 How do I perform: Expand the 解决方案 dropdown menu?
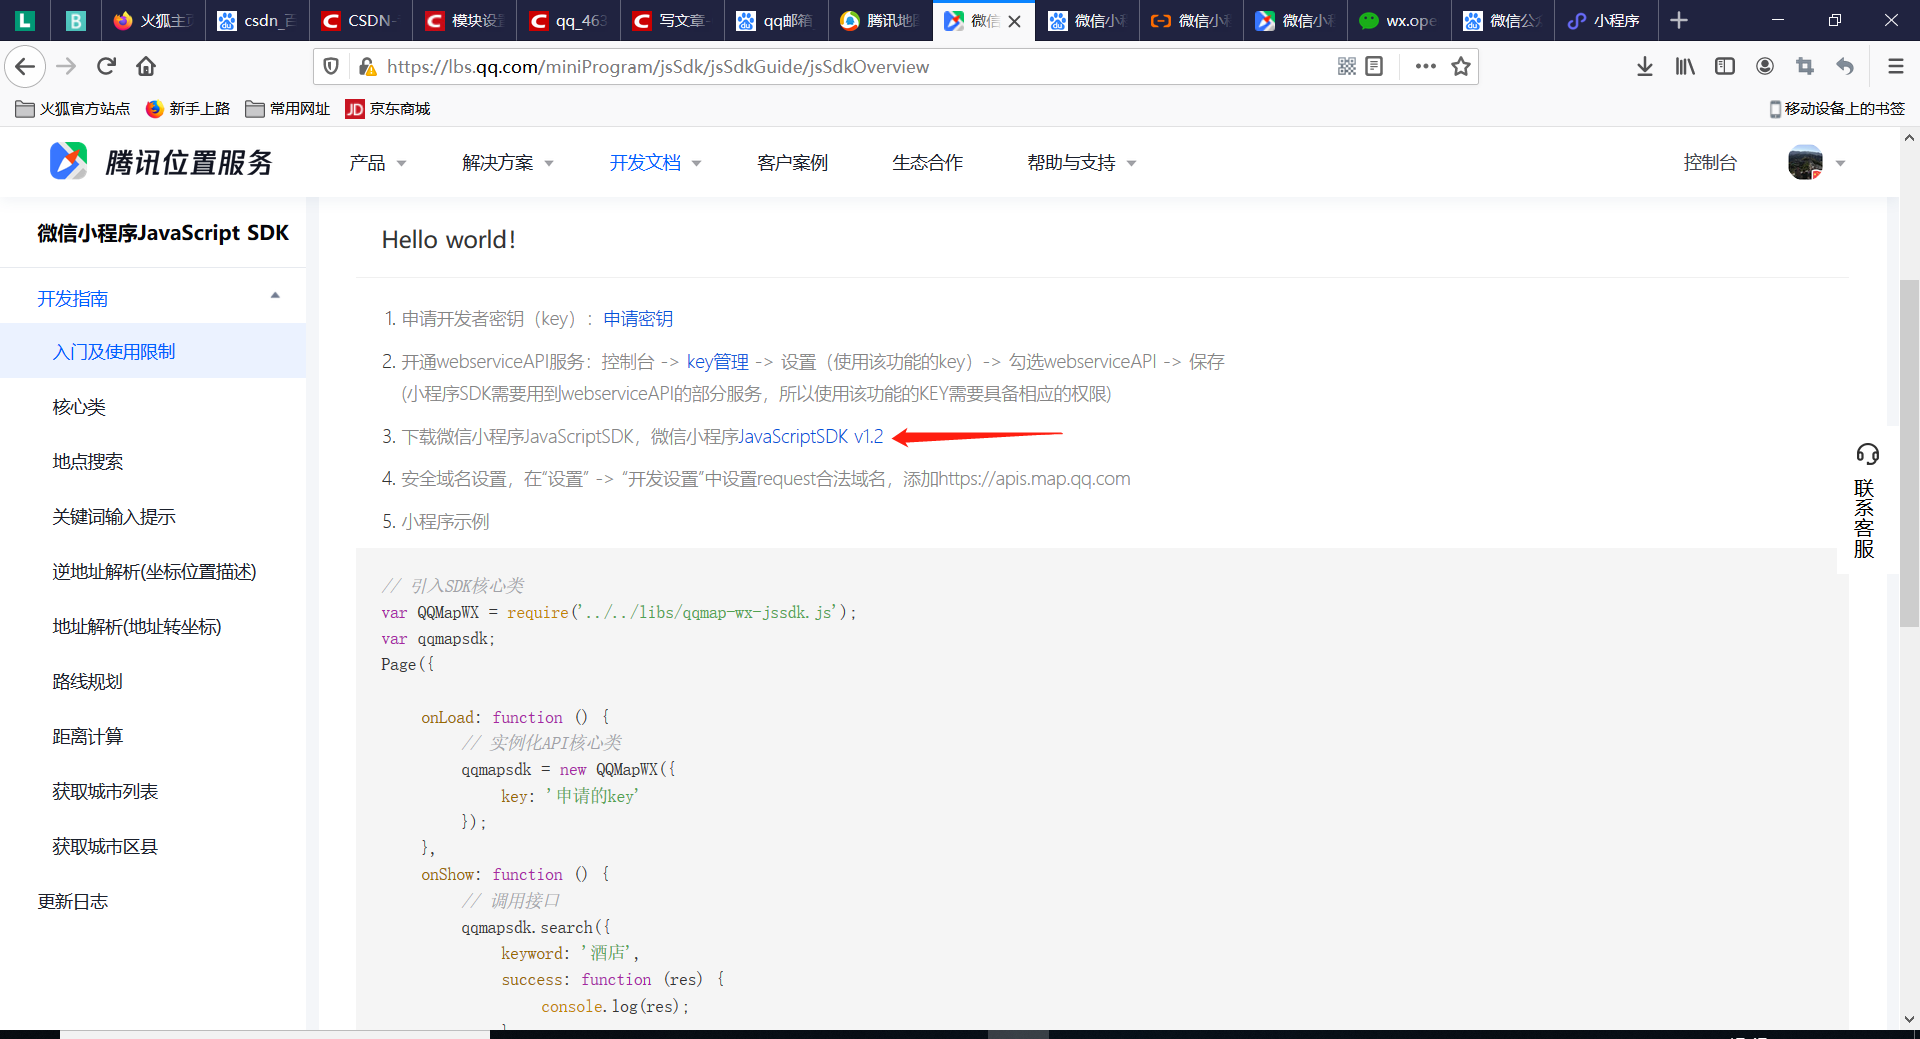[x=507, y=163]
